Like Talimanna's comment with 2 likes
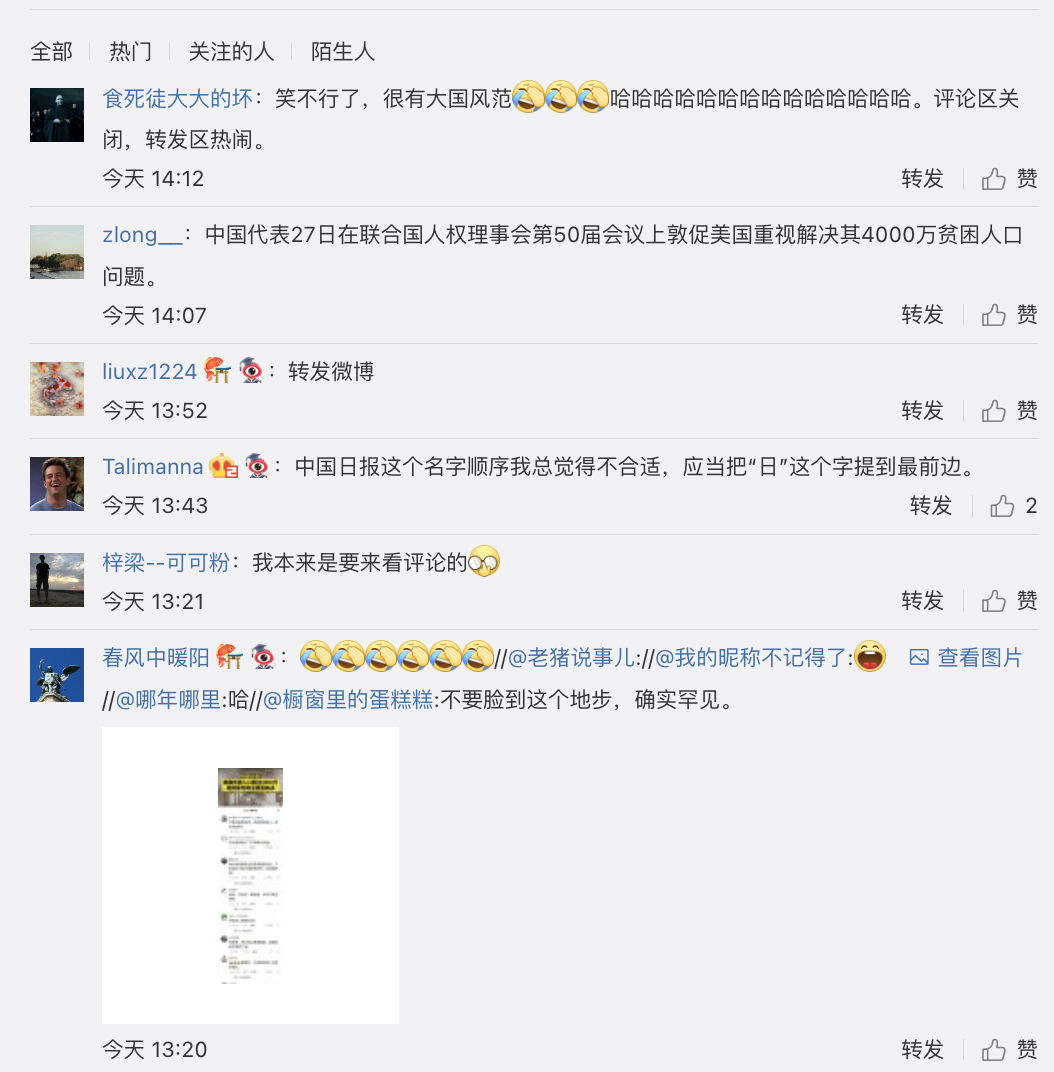The width and height of the screenshot is (1054, 1072). point(1014,505)
